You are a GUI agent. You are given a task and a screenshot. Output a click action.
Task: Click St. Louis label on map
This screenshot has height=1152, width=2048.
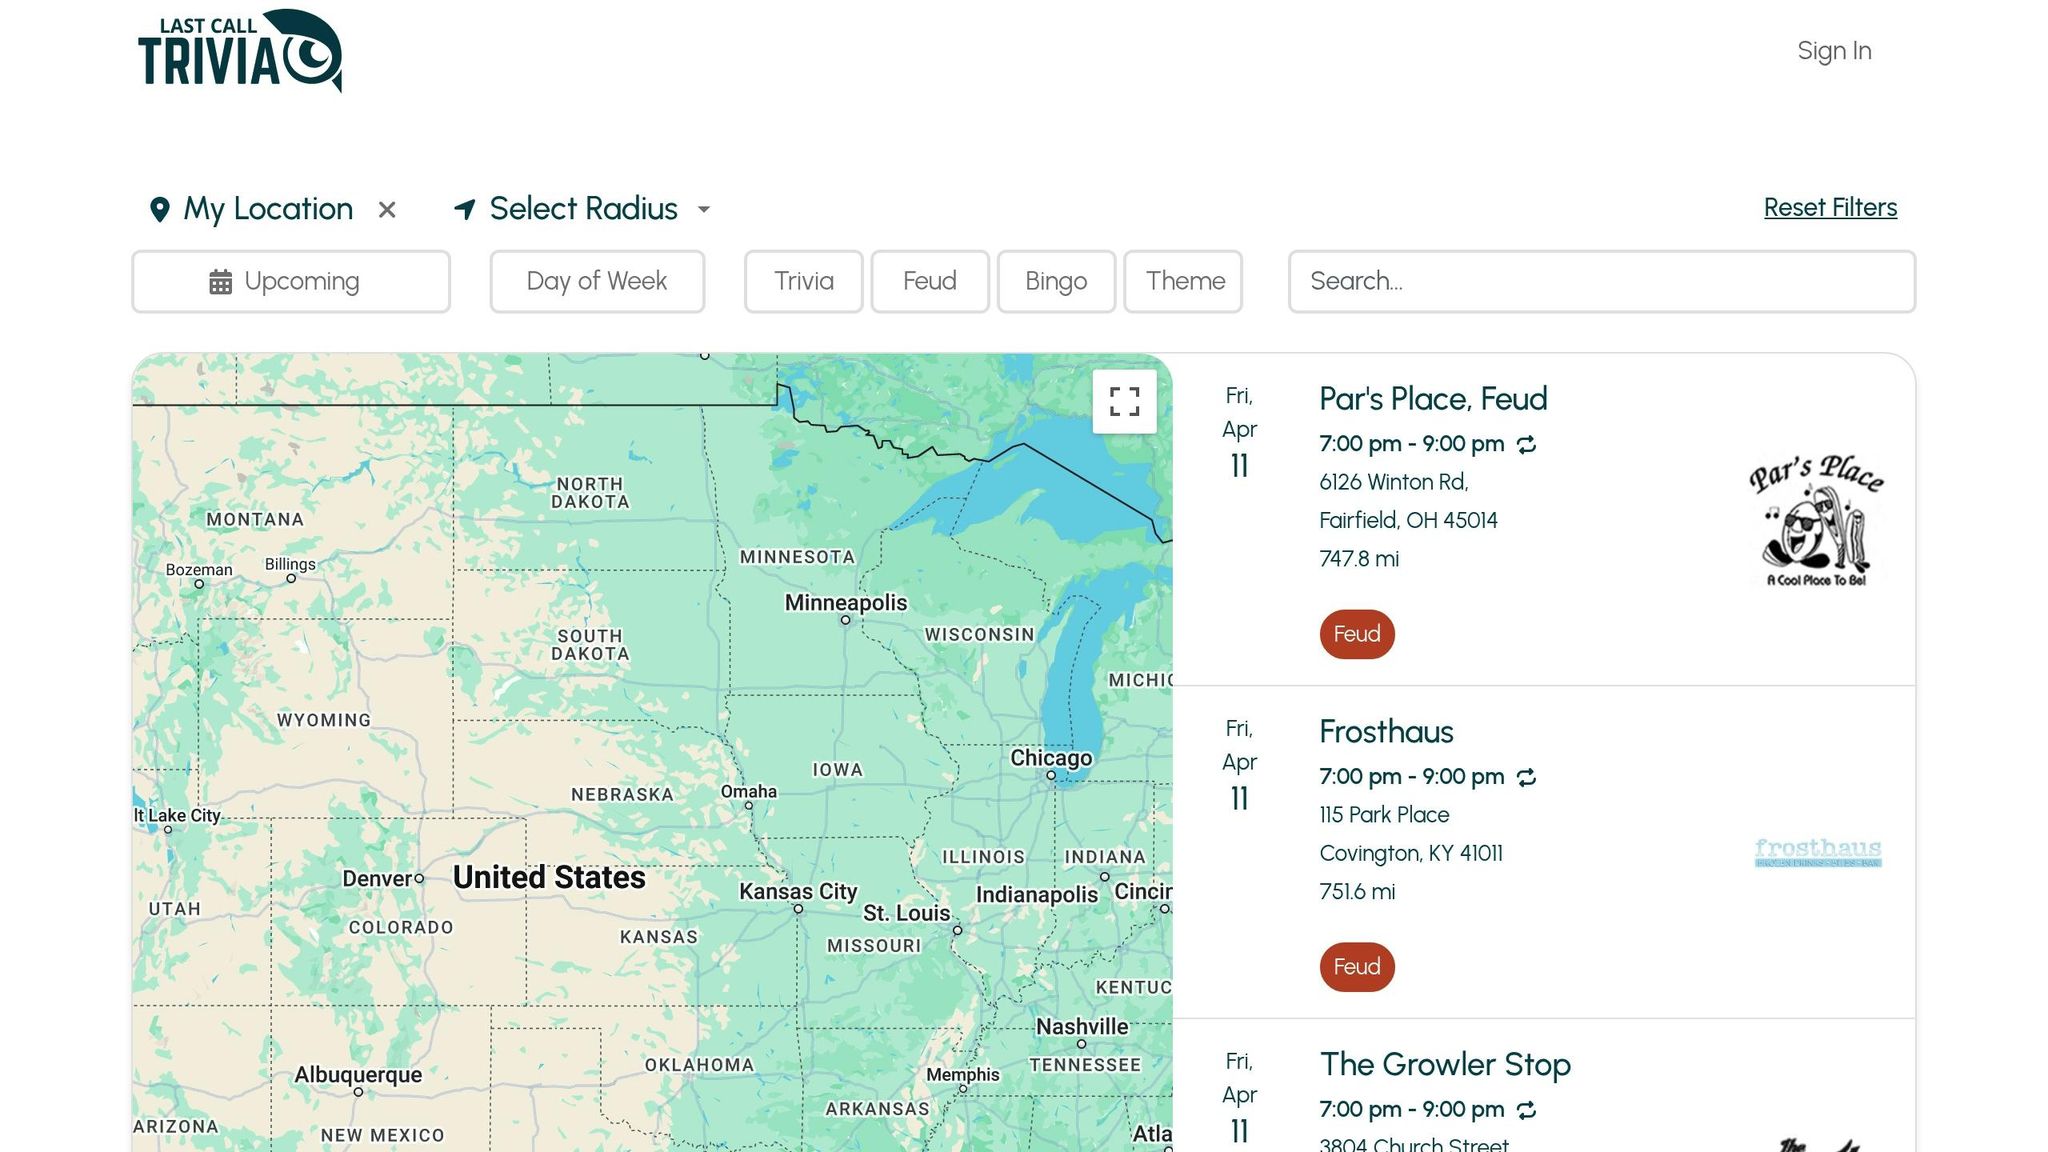point(907,913)
